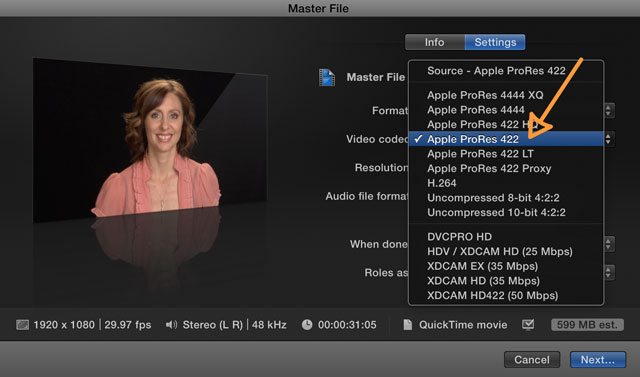Choose Apple ProRes 422 HQ codec

506,124
